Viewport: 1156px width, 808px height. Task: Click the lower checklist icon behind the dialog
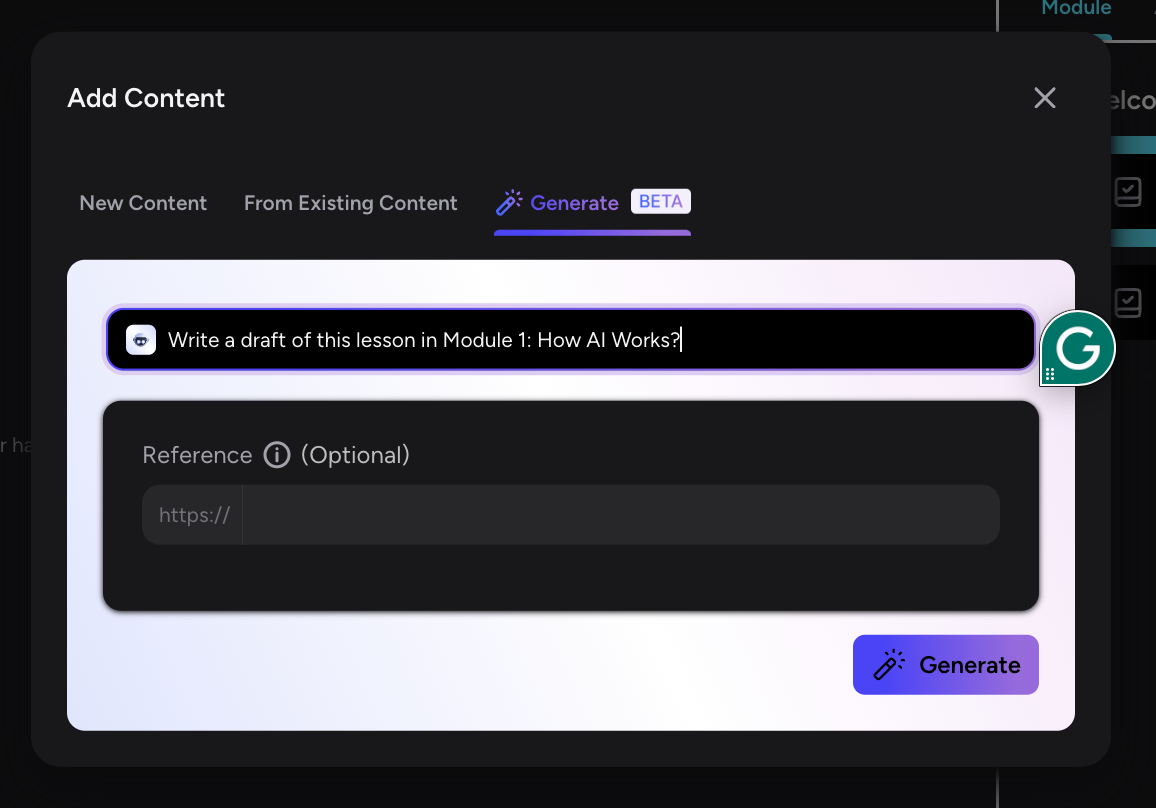pyautogui.click(x=1128, y=301)
